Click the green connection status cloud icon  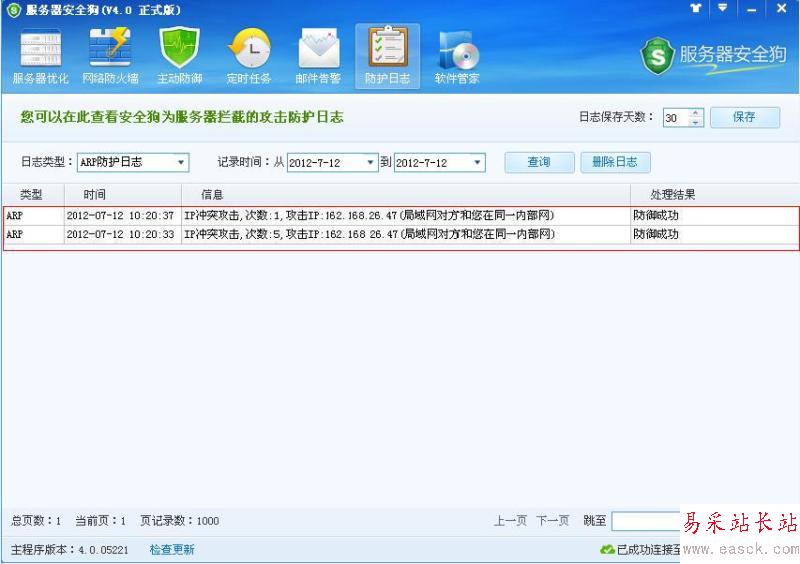[x=607, y=549]
